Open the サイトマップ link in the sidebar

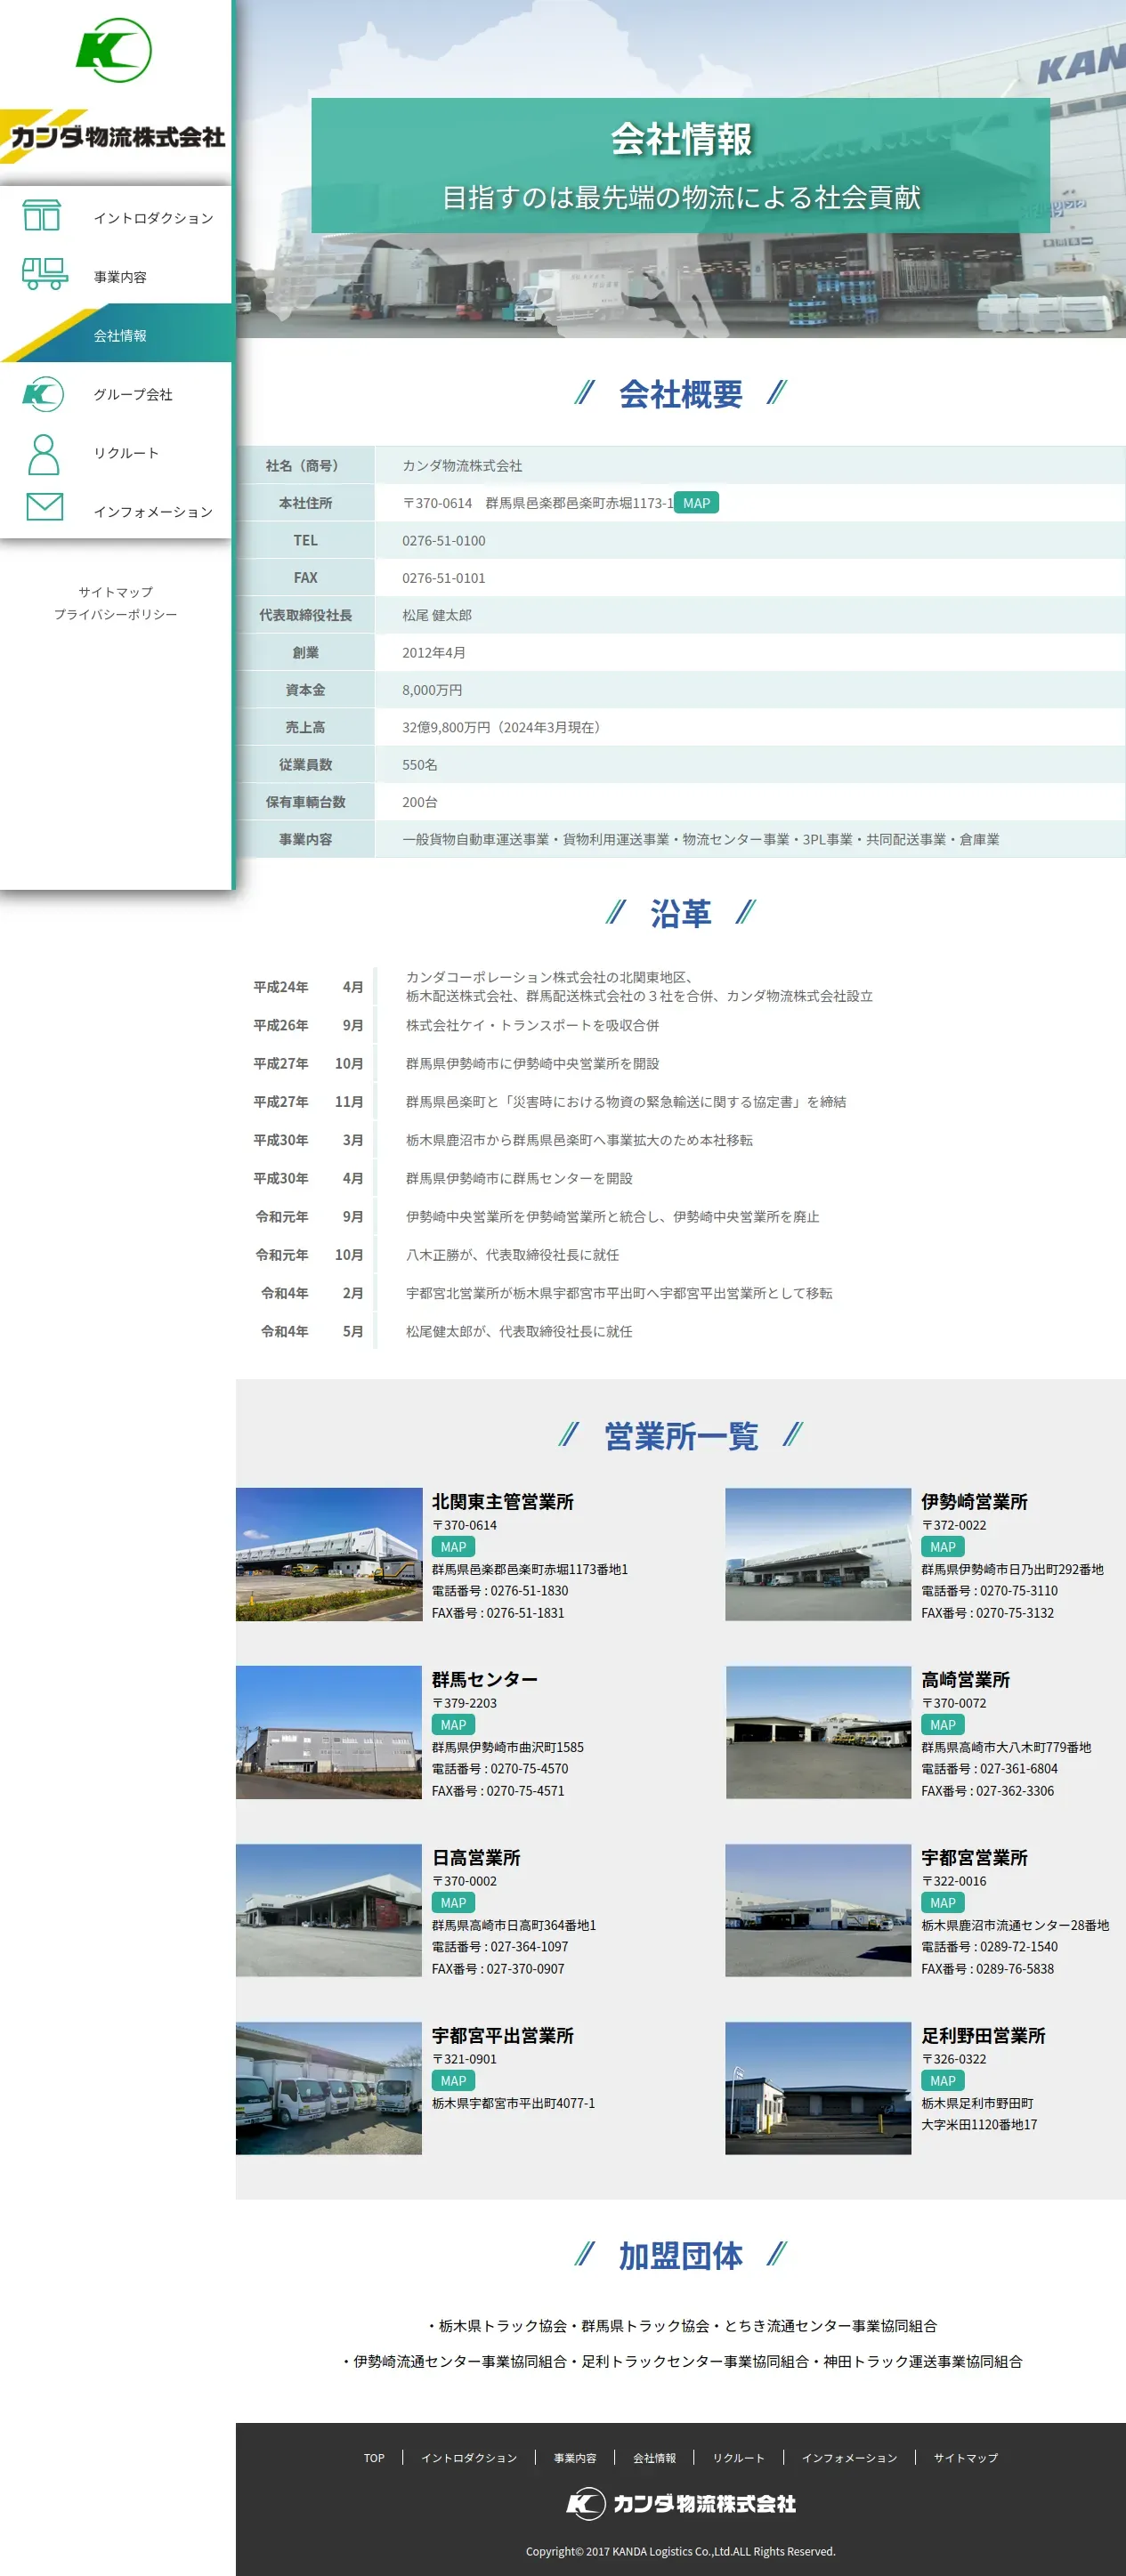(x=116, y=592)
